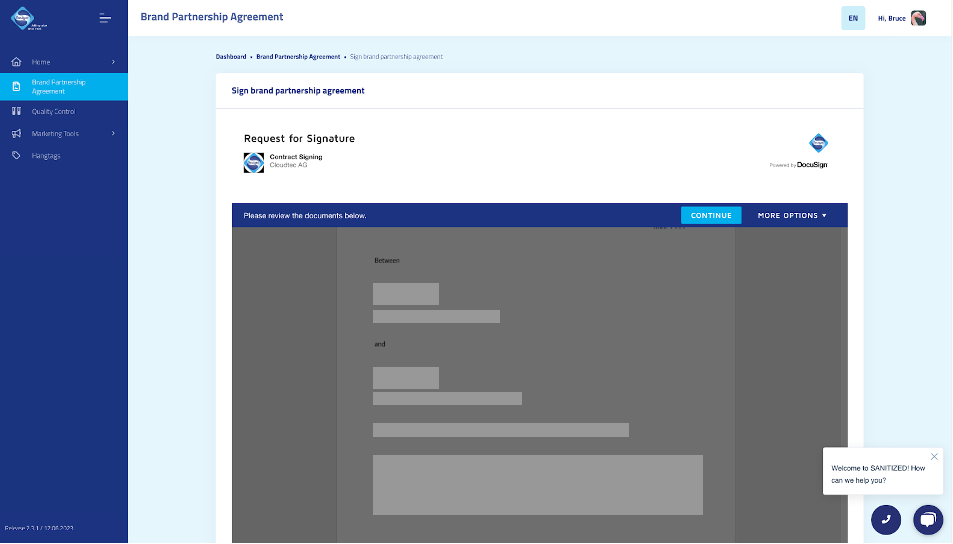Click the Home house icon
The image size is (953, 544).
point(16,62)
